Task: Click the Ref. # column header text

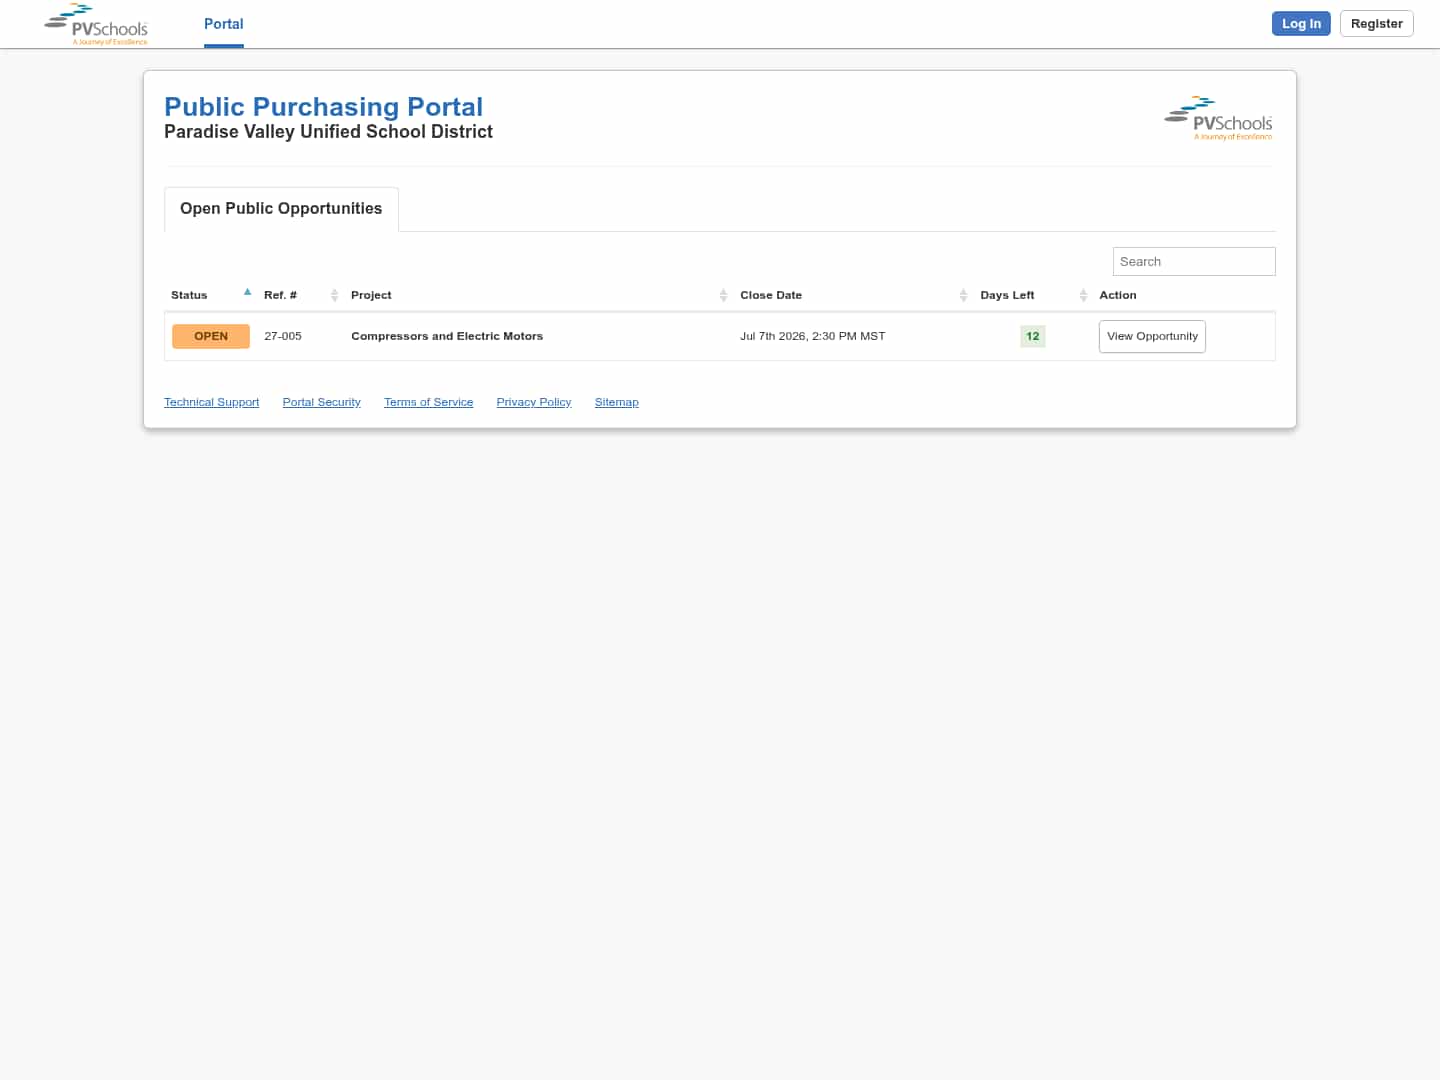Action: pos(280,295)
